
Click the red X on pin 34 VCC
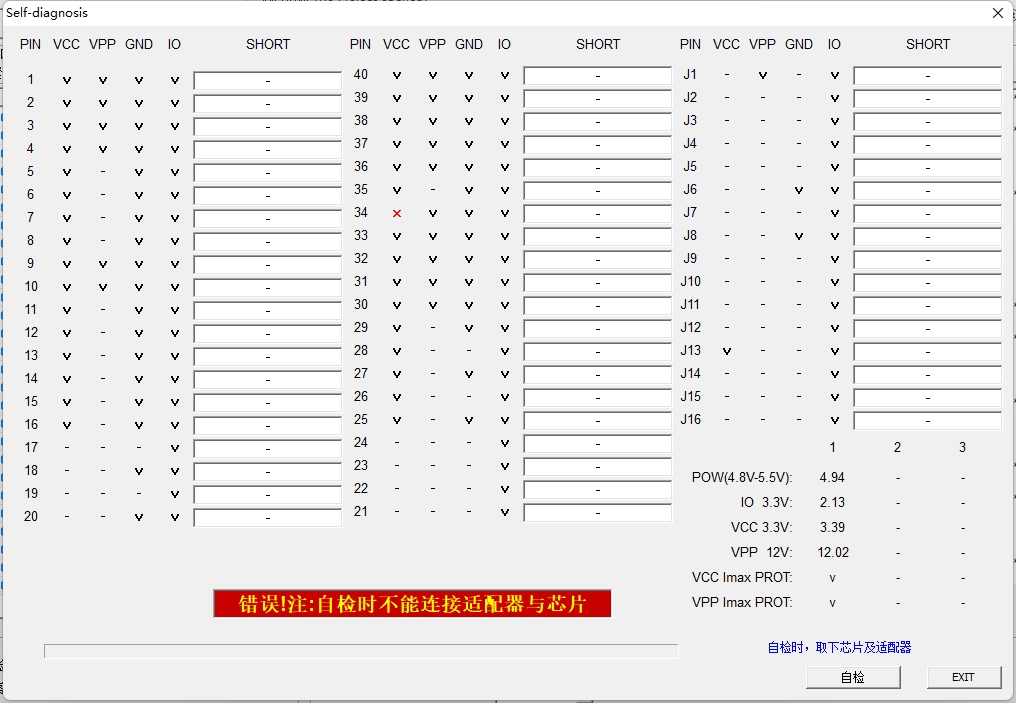397,213
